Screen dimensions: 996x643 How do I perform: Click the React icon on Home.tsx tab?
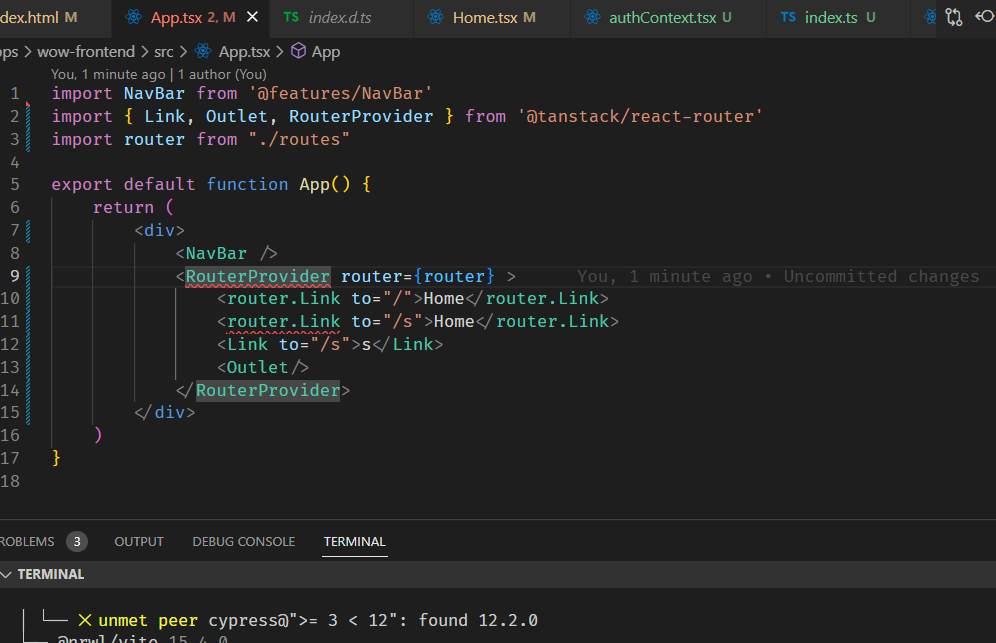(x=435, y=17)
